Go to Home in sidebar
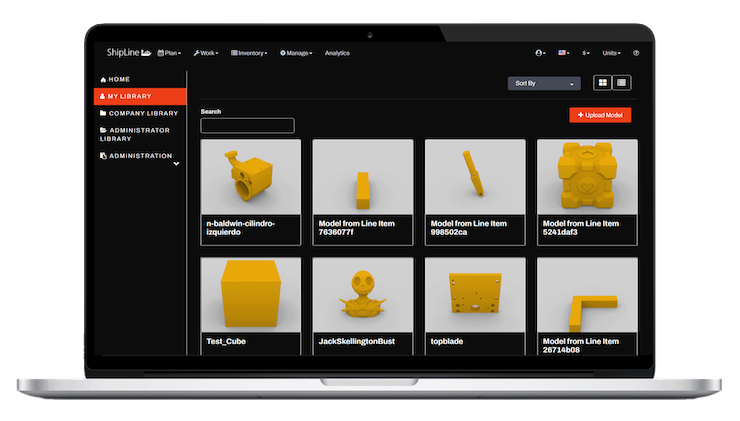 pos(115,79)
